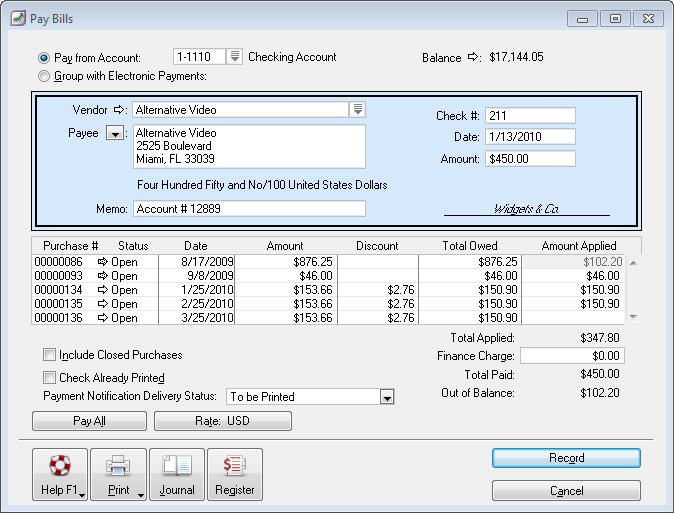Click the Record button
674x513 pixels.
coord(566,458)
